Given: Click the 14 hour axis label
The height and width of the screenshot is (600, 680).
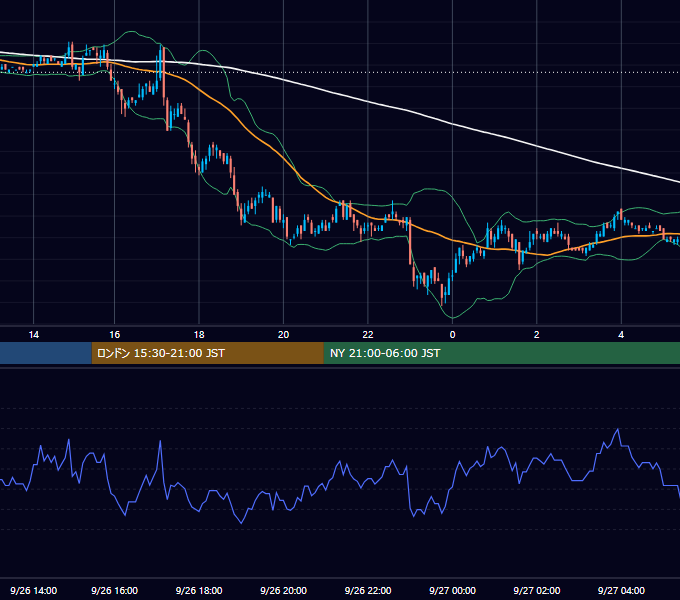Looking at the screenshot, I should tap(33, 335).
